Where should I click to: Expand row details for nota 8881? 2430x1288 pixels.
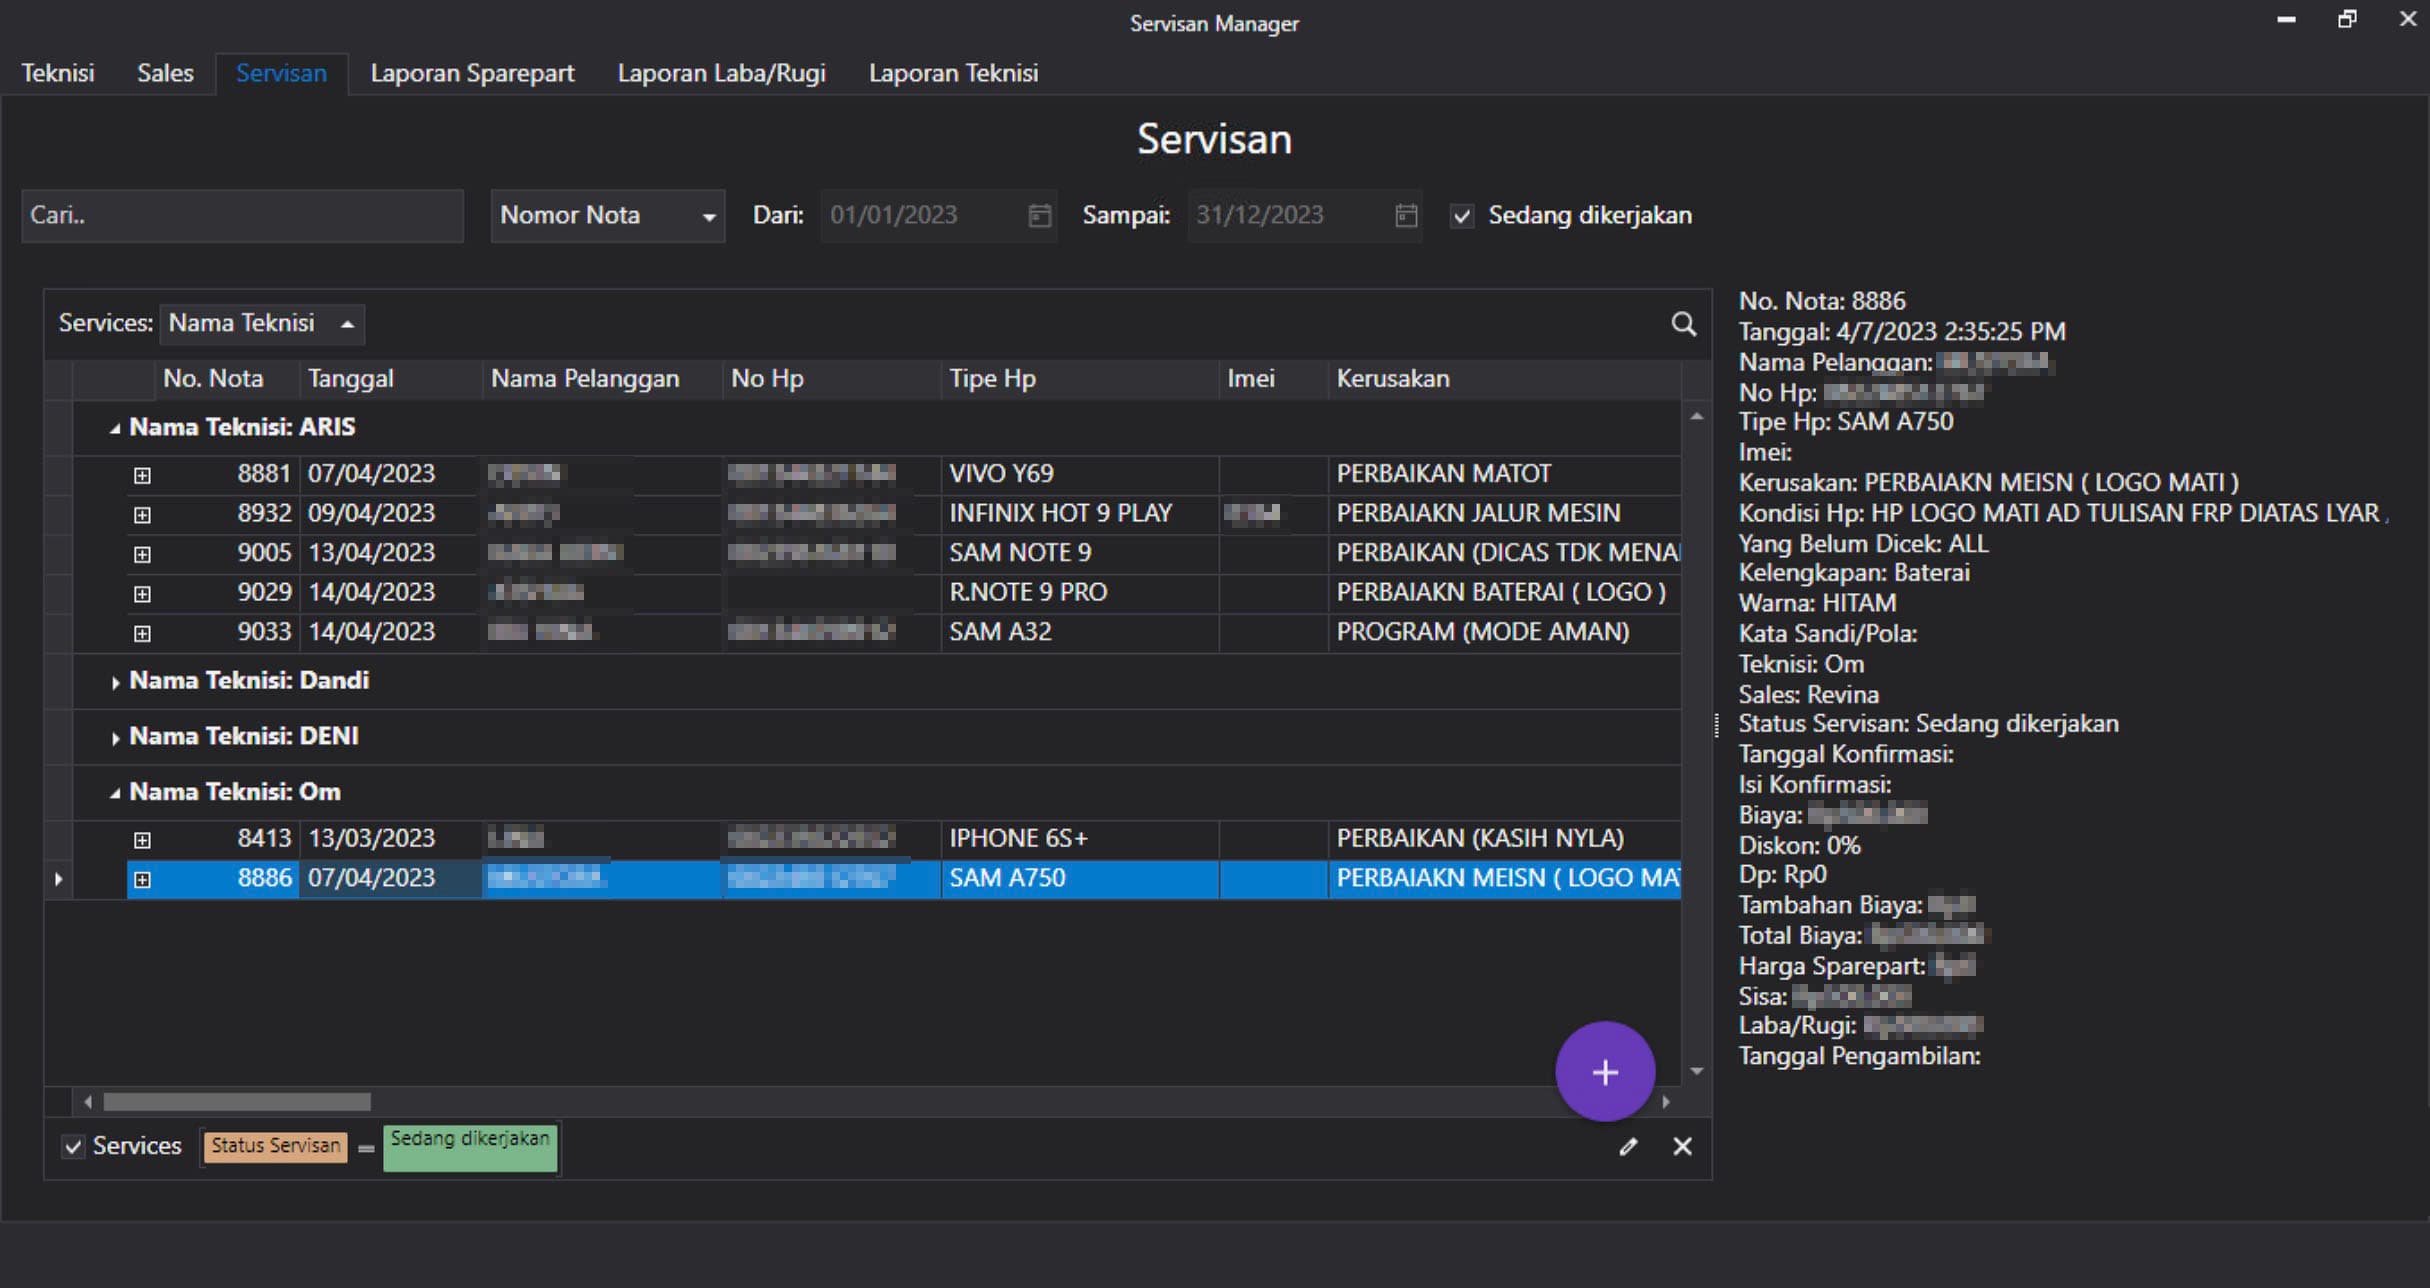coord(142,475)
